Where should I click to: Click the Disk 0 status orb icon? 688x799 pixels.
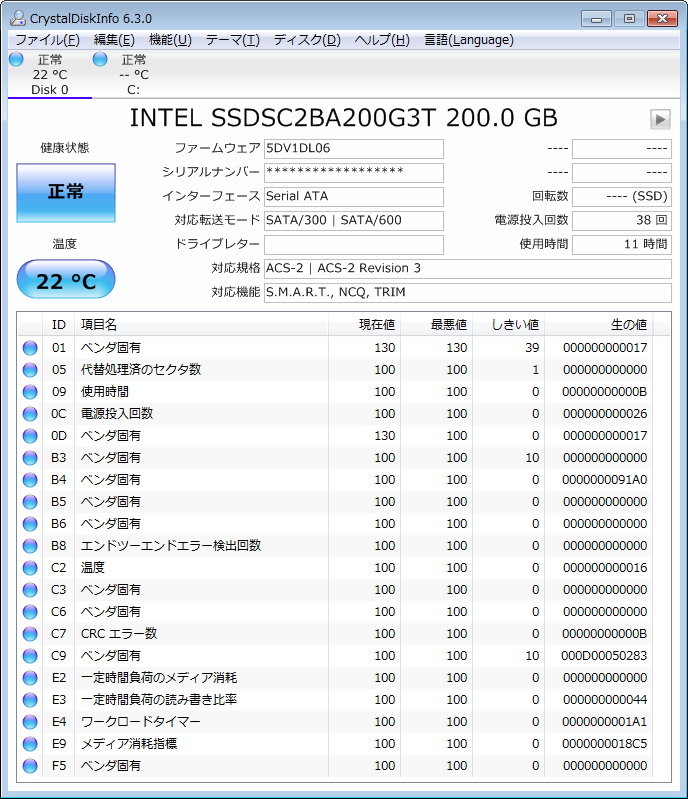[x=16, y=60]
